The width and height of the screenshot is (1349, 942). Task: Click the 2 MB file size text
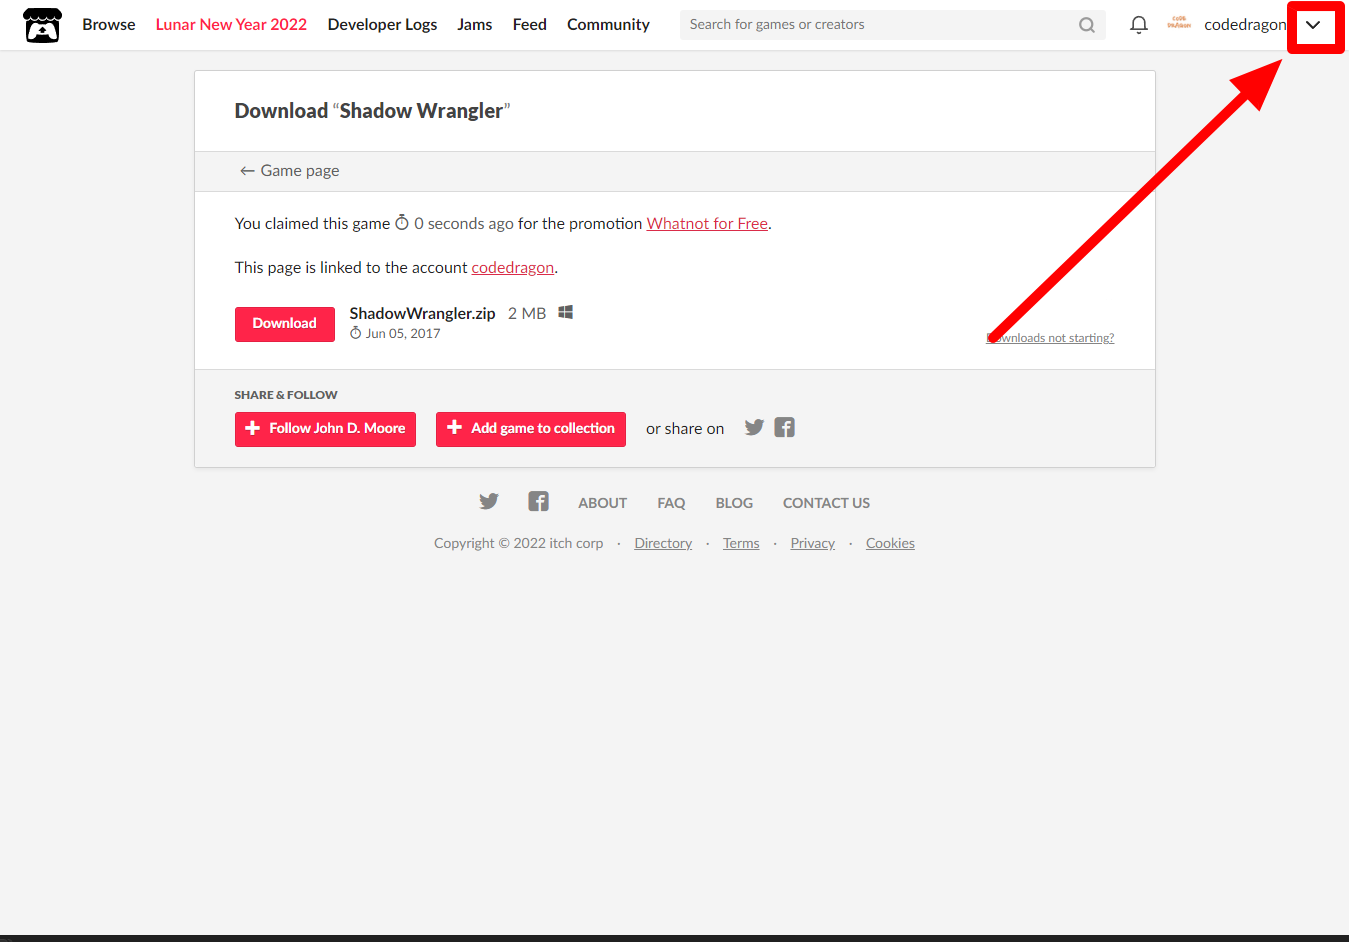tap(527, 314)
